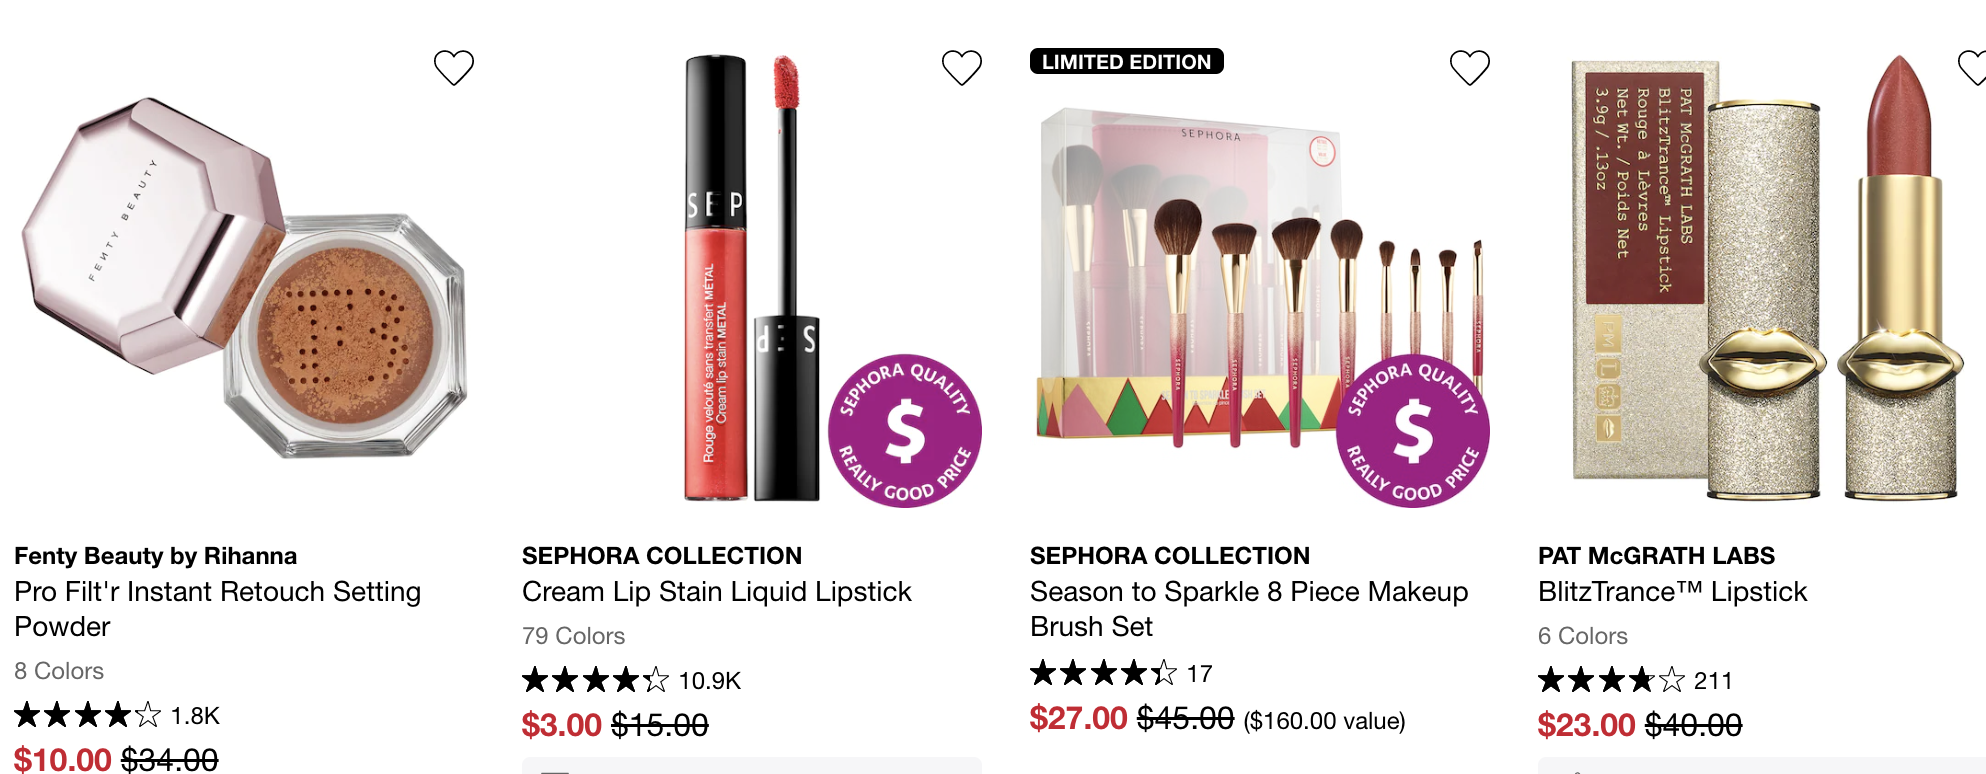Click the Sephora Quality badge on lip stain

coord(905,431)
